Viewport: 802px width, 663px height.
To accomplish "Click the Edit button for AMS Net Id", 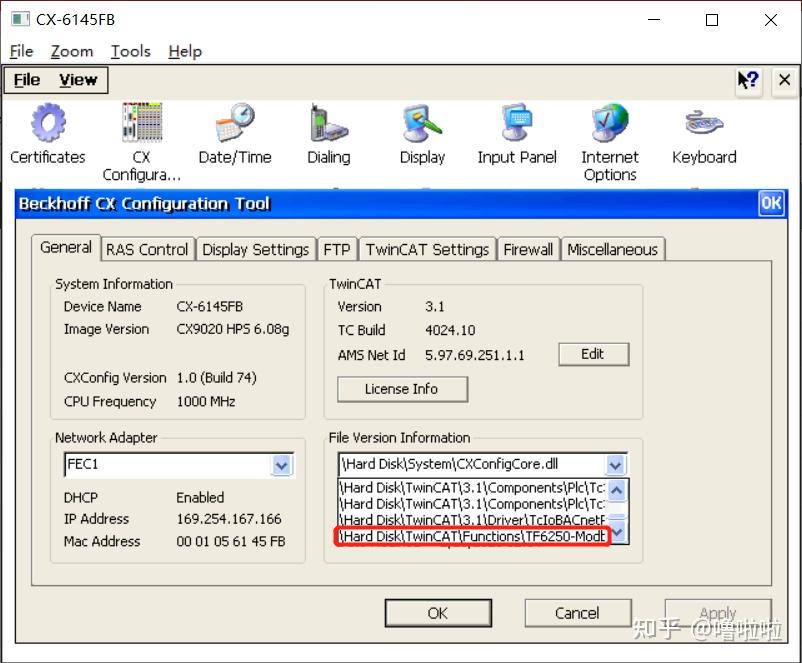I will (x=593, y=354).
